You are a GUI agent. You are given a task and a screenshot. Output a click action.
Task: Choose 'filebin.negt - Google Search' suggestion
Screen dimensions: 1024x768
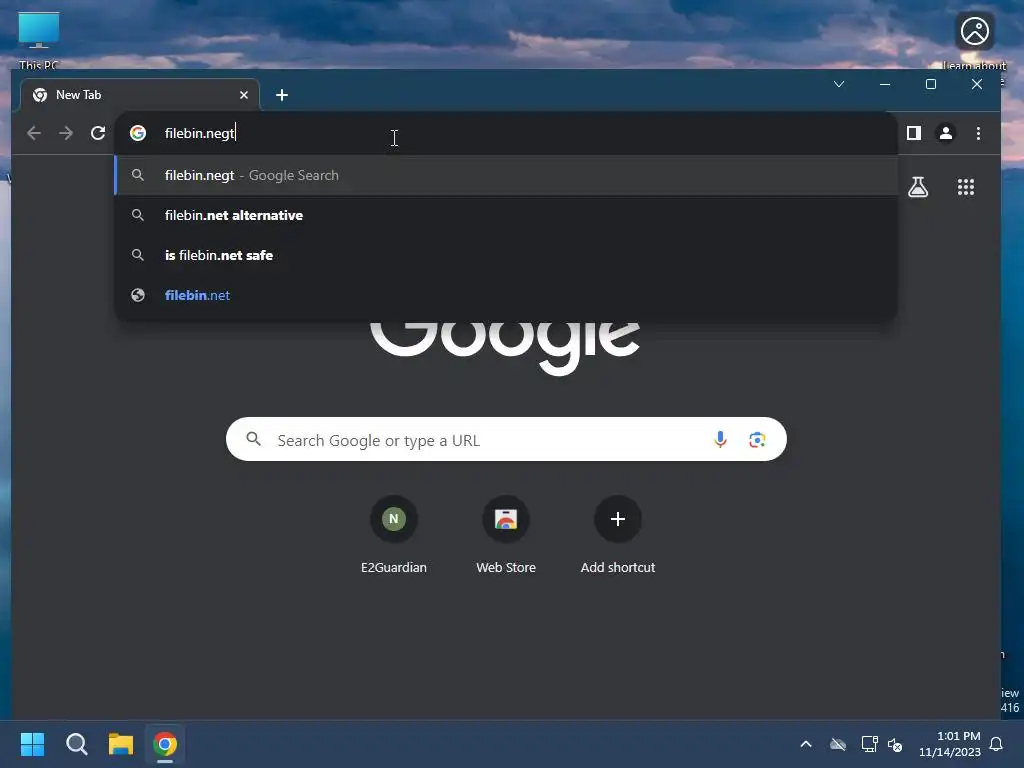coord(505,175)
